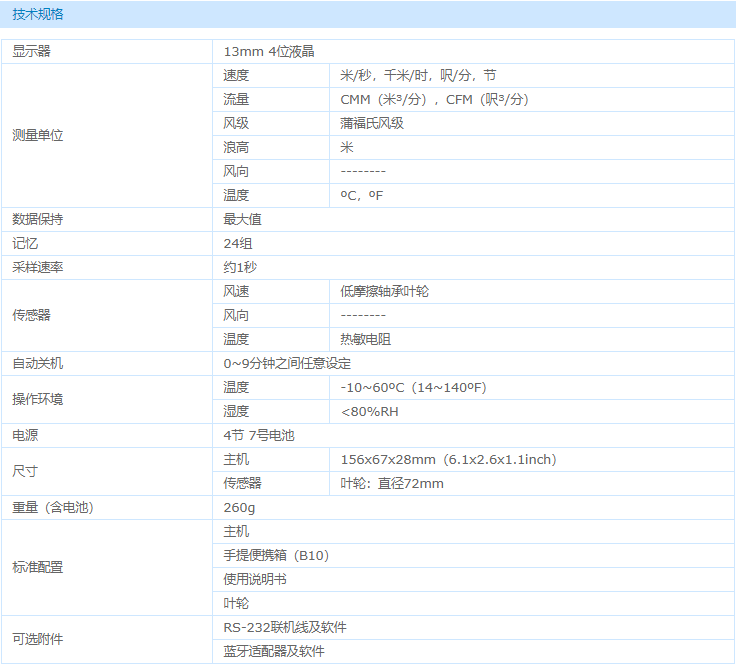
Task: Select the 低摩擦轴承叶轮 sensor value
Action: click(385, 291)
